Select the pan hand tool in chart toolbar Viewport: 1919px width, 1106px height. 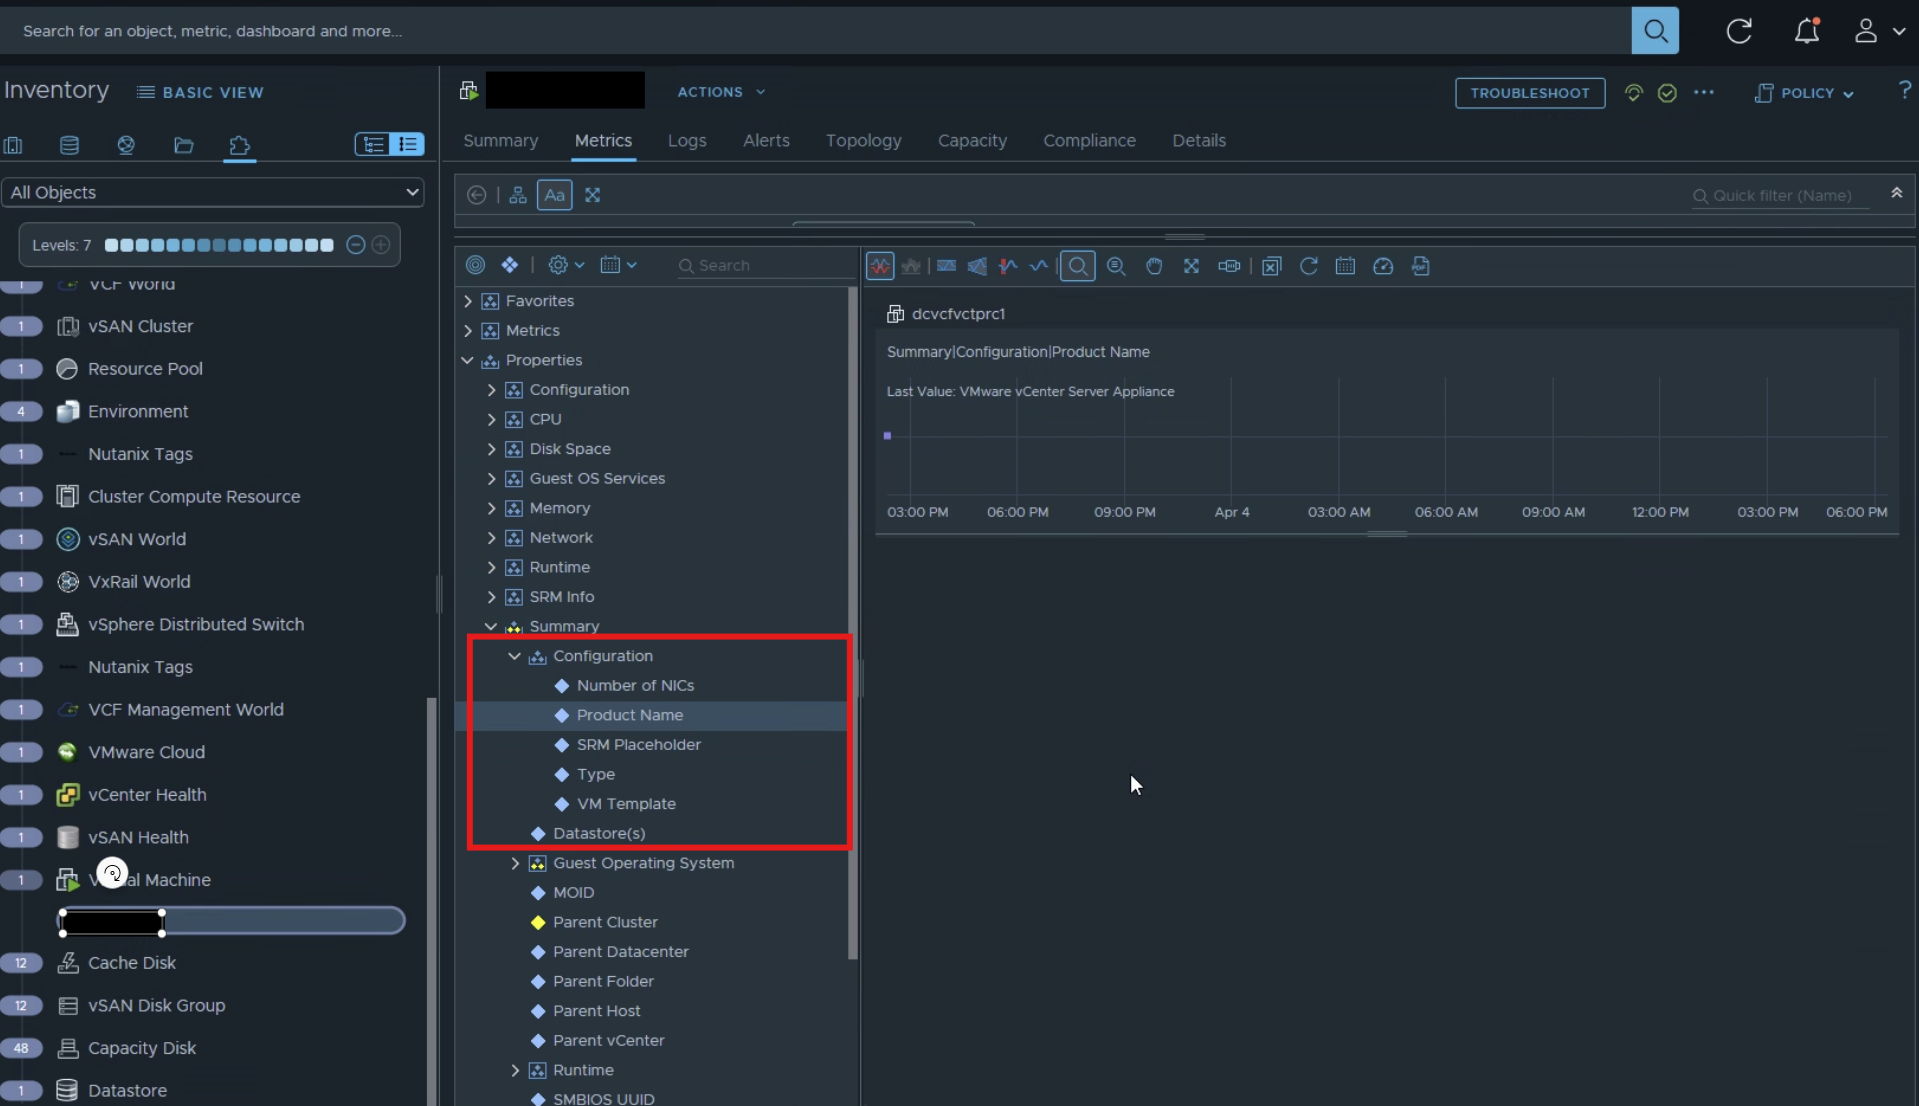click(1154, 266)
